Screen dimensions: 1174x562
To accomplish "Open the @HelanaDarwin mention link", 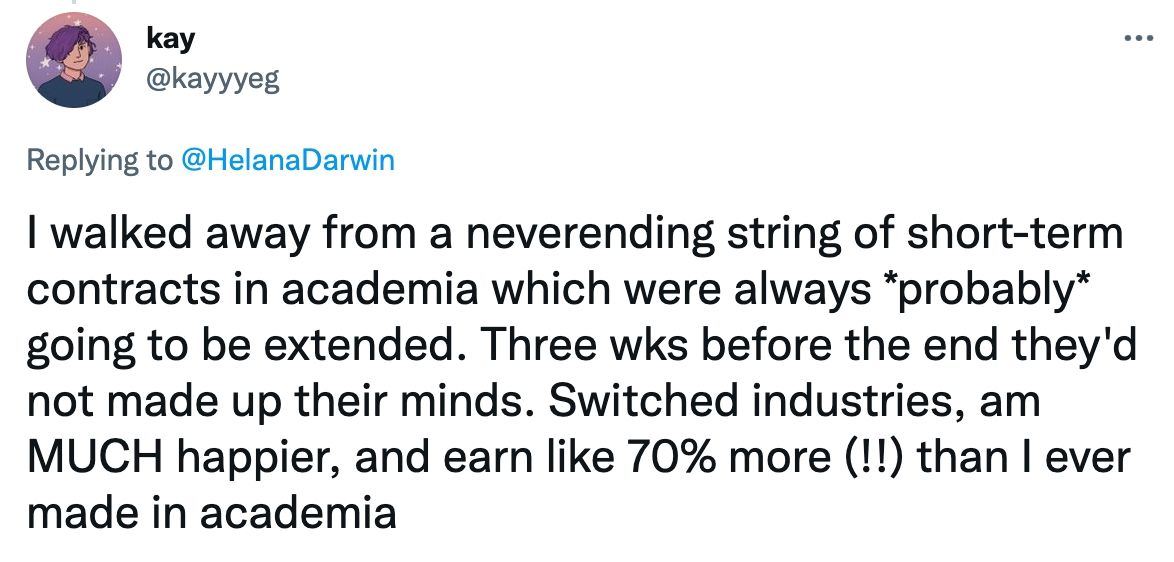I will coord(287,160).
